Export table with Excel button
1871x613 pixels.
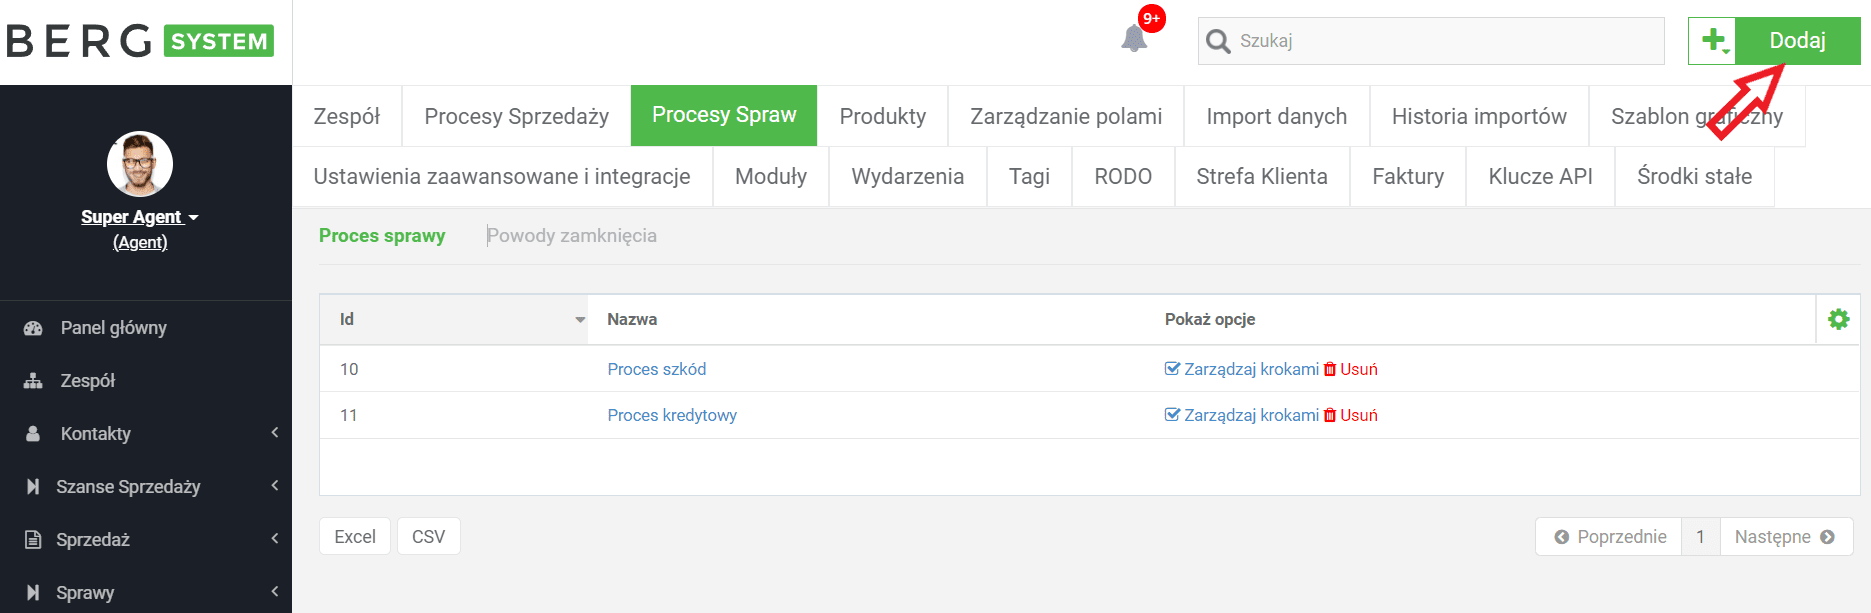(x=355, y=536)
